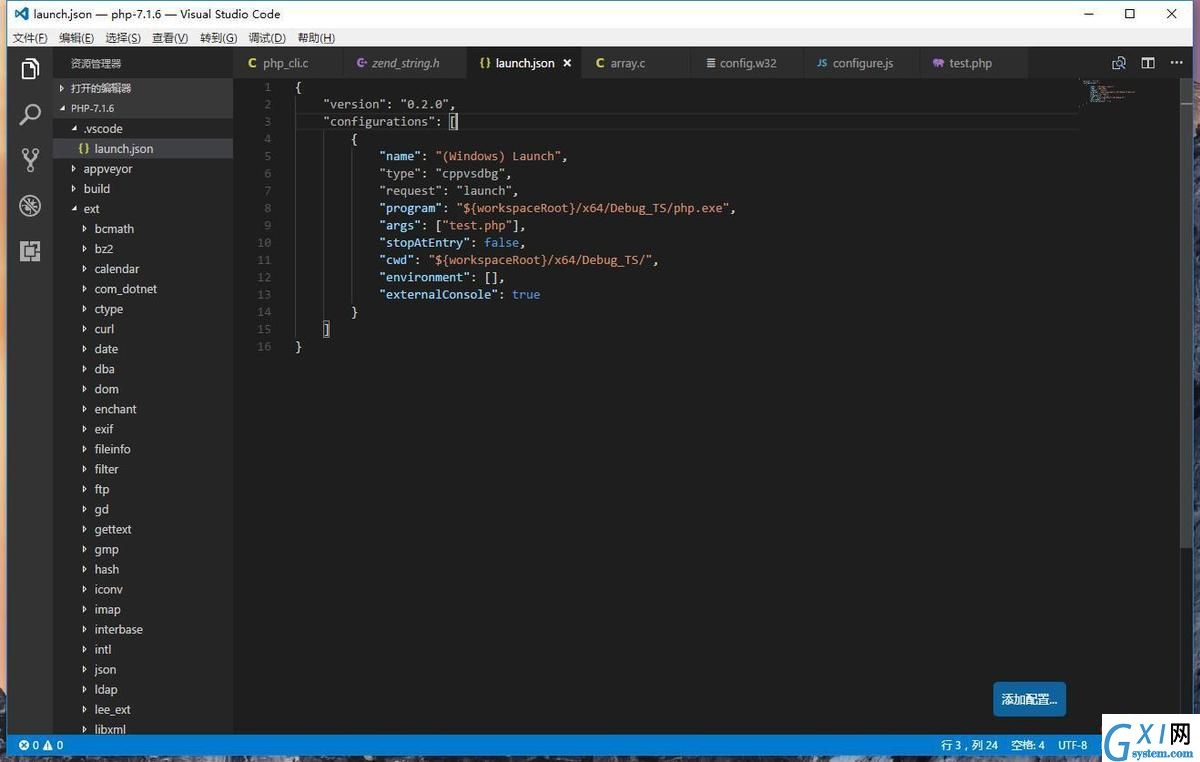
Task: Open the 转到(G) menu
Action: 218,38
